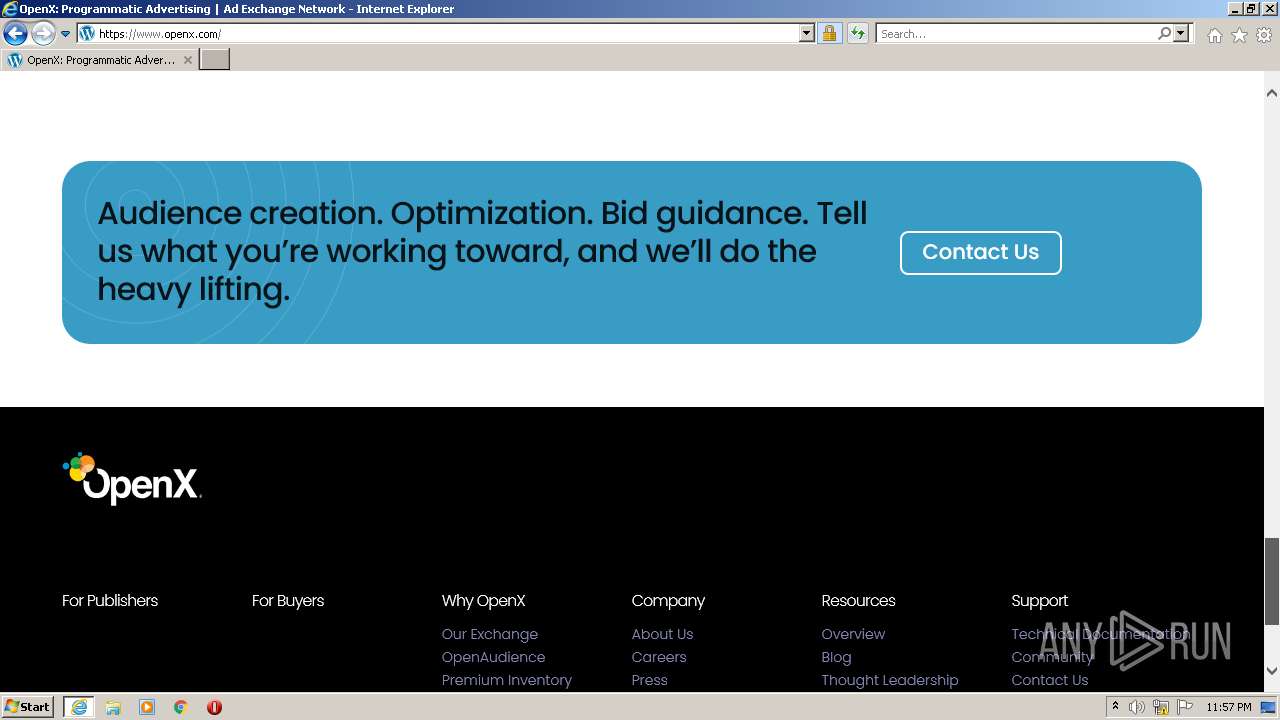Screen dimensions: 1280x720
Task: Open the footer Contact Us link
Action: [x=1050, y=680]
